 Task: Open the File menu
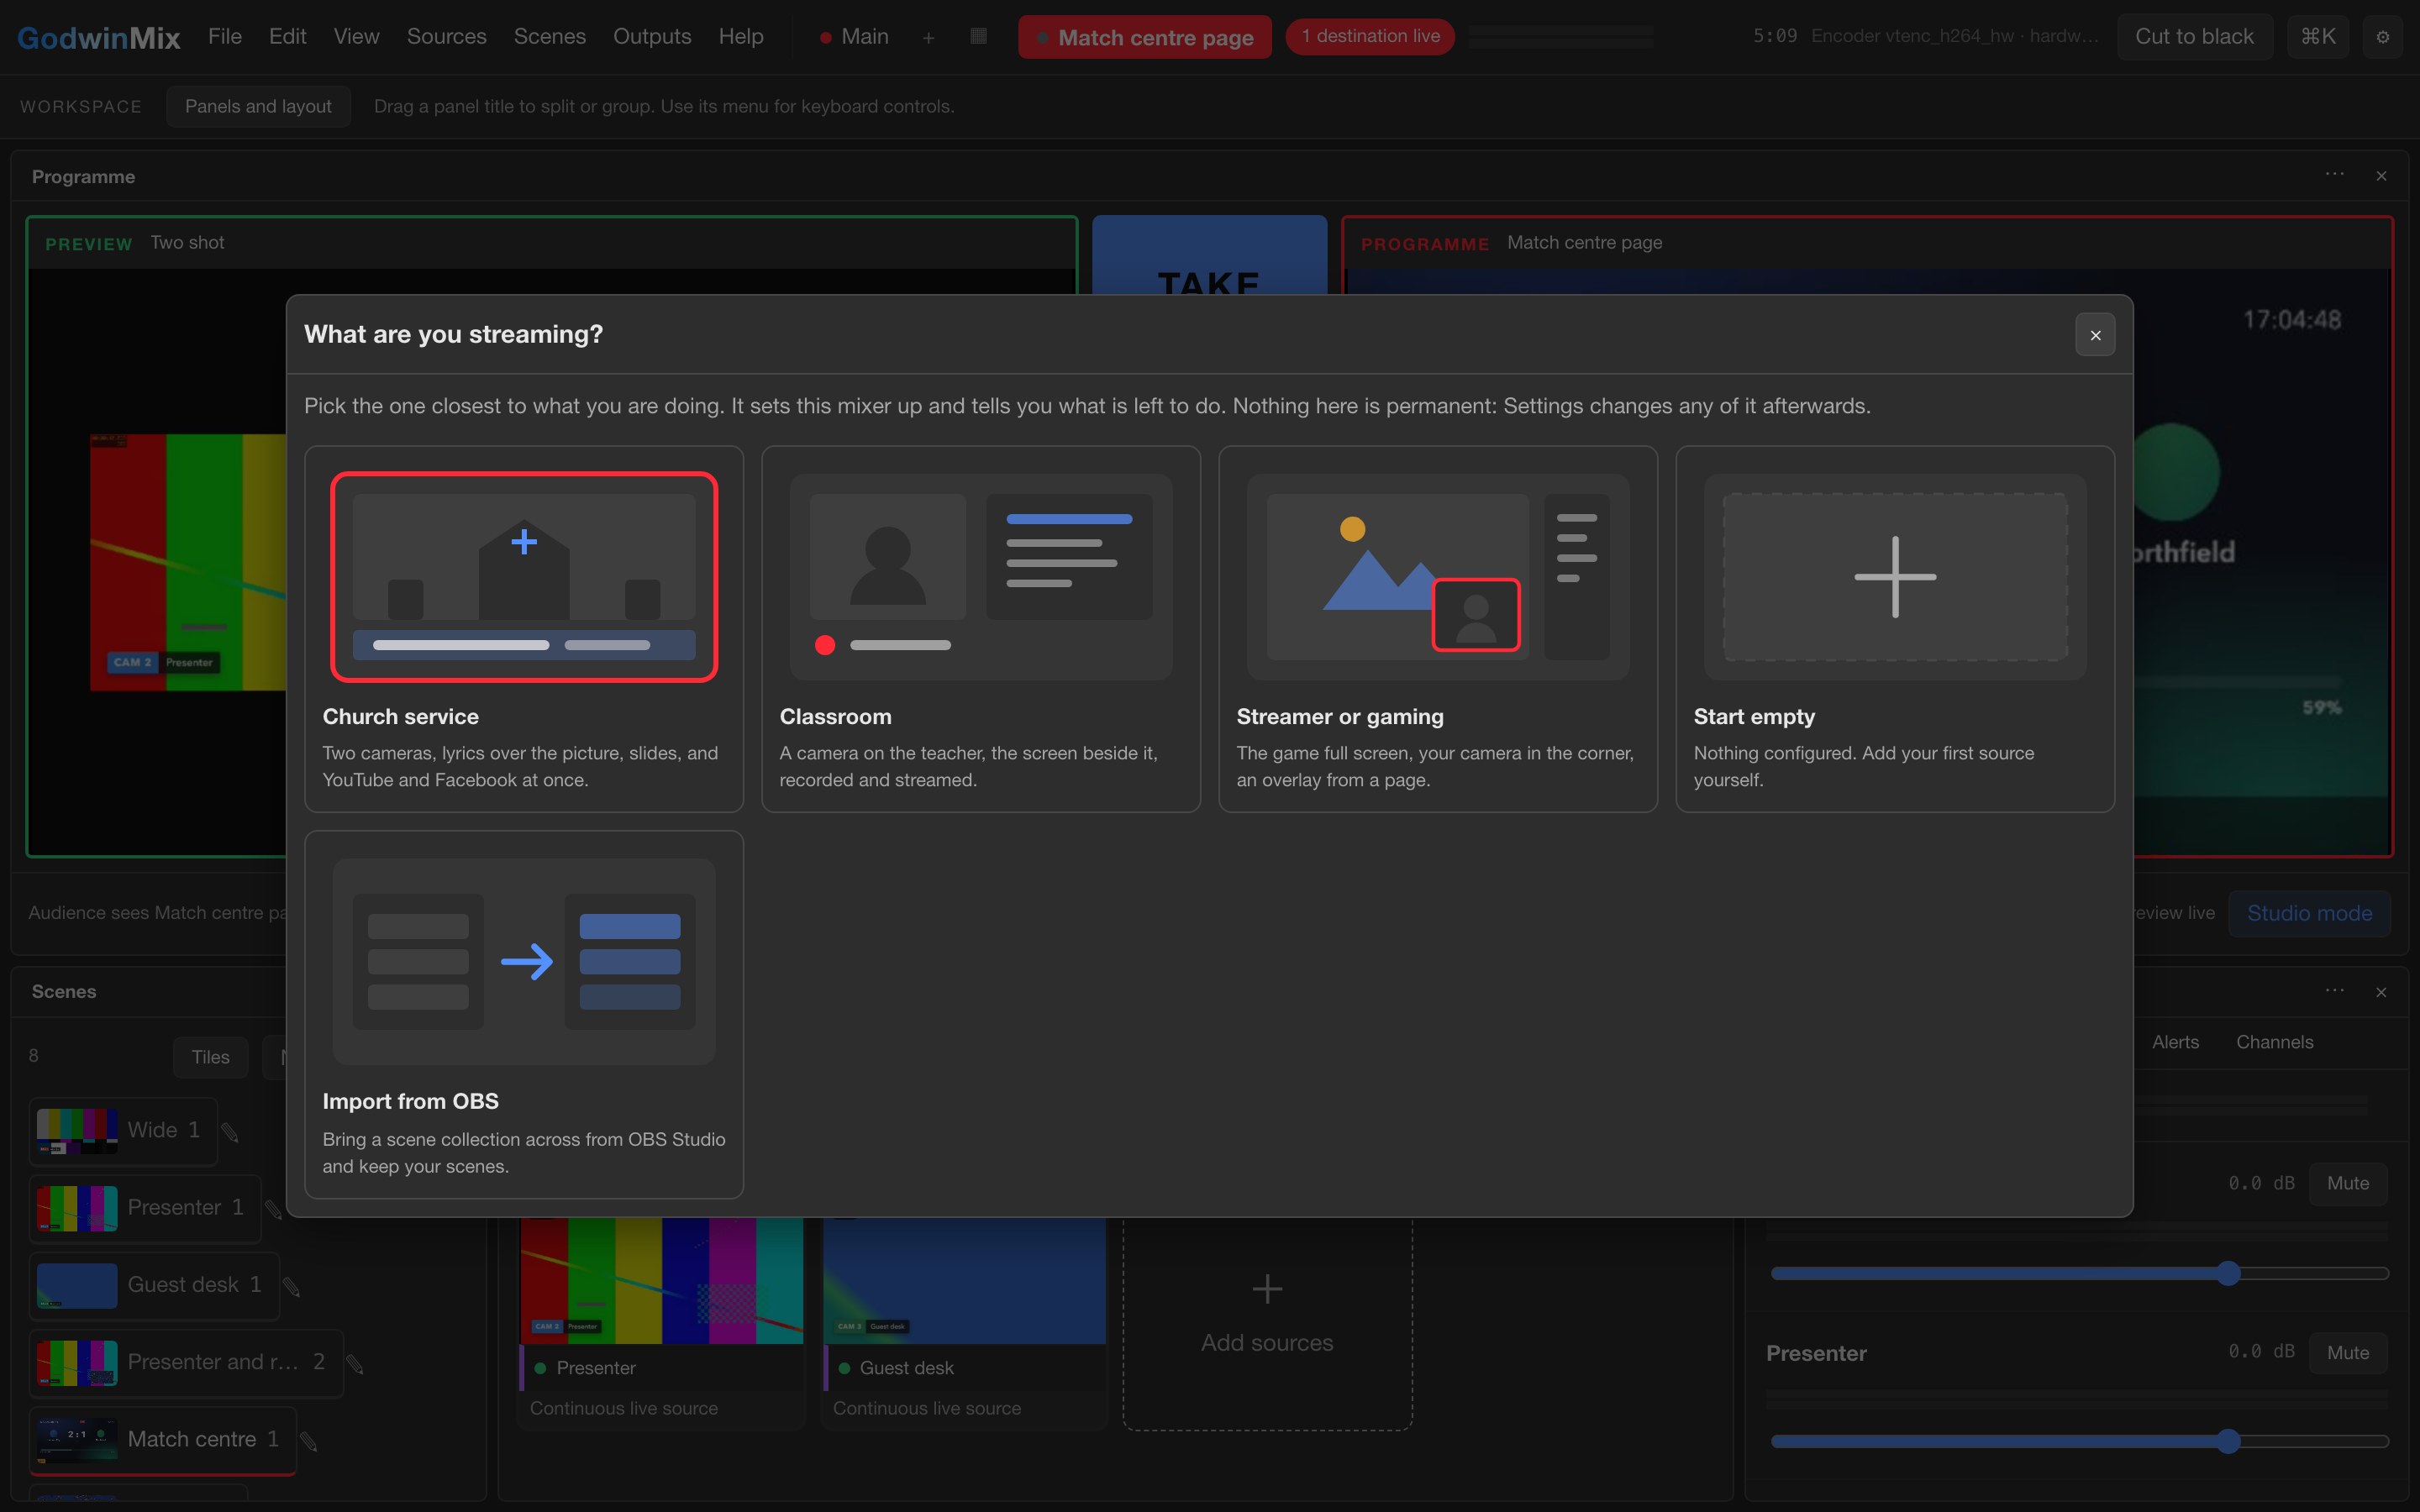tap(225, 37)
